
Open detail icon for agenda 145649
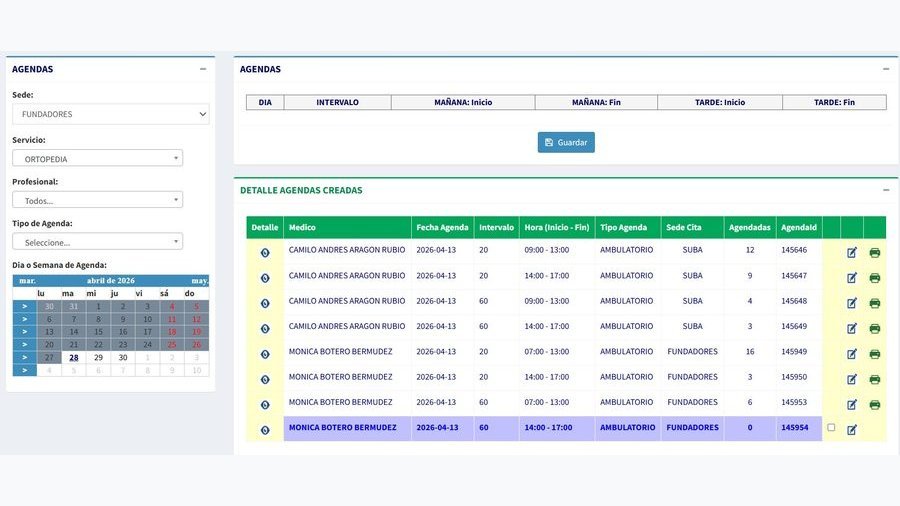coord(265,329)
